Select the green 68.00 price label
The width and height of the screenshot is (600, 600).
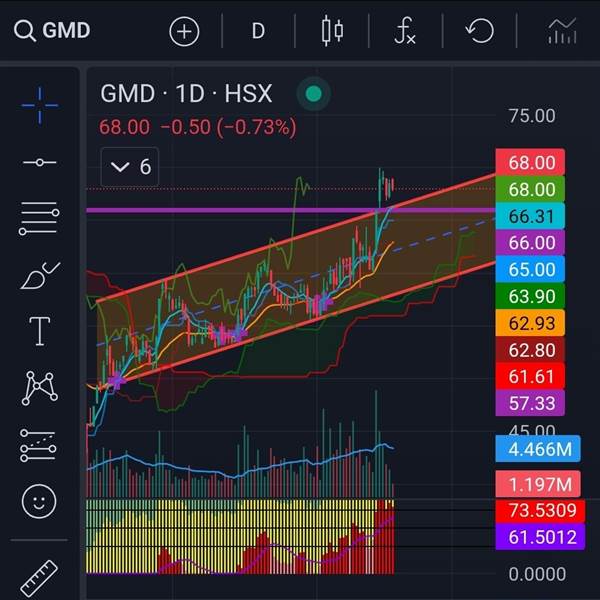coord(530,189)
